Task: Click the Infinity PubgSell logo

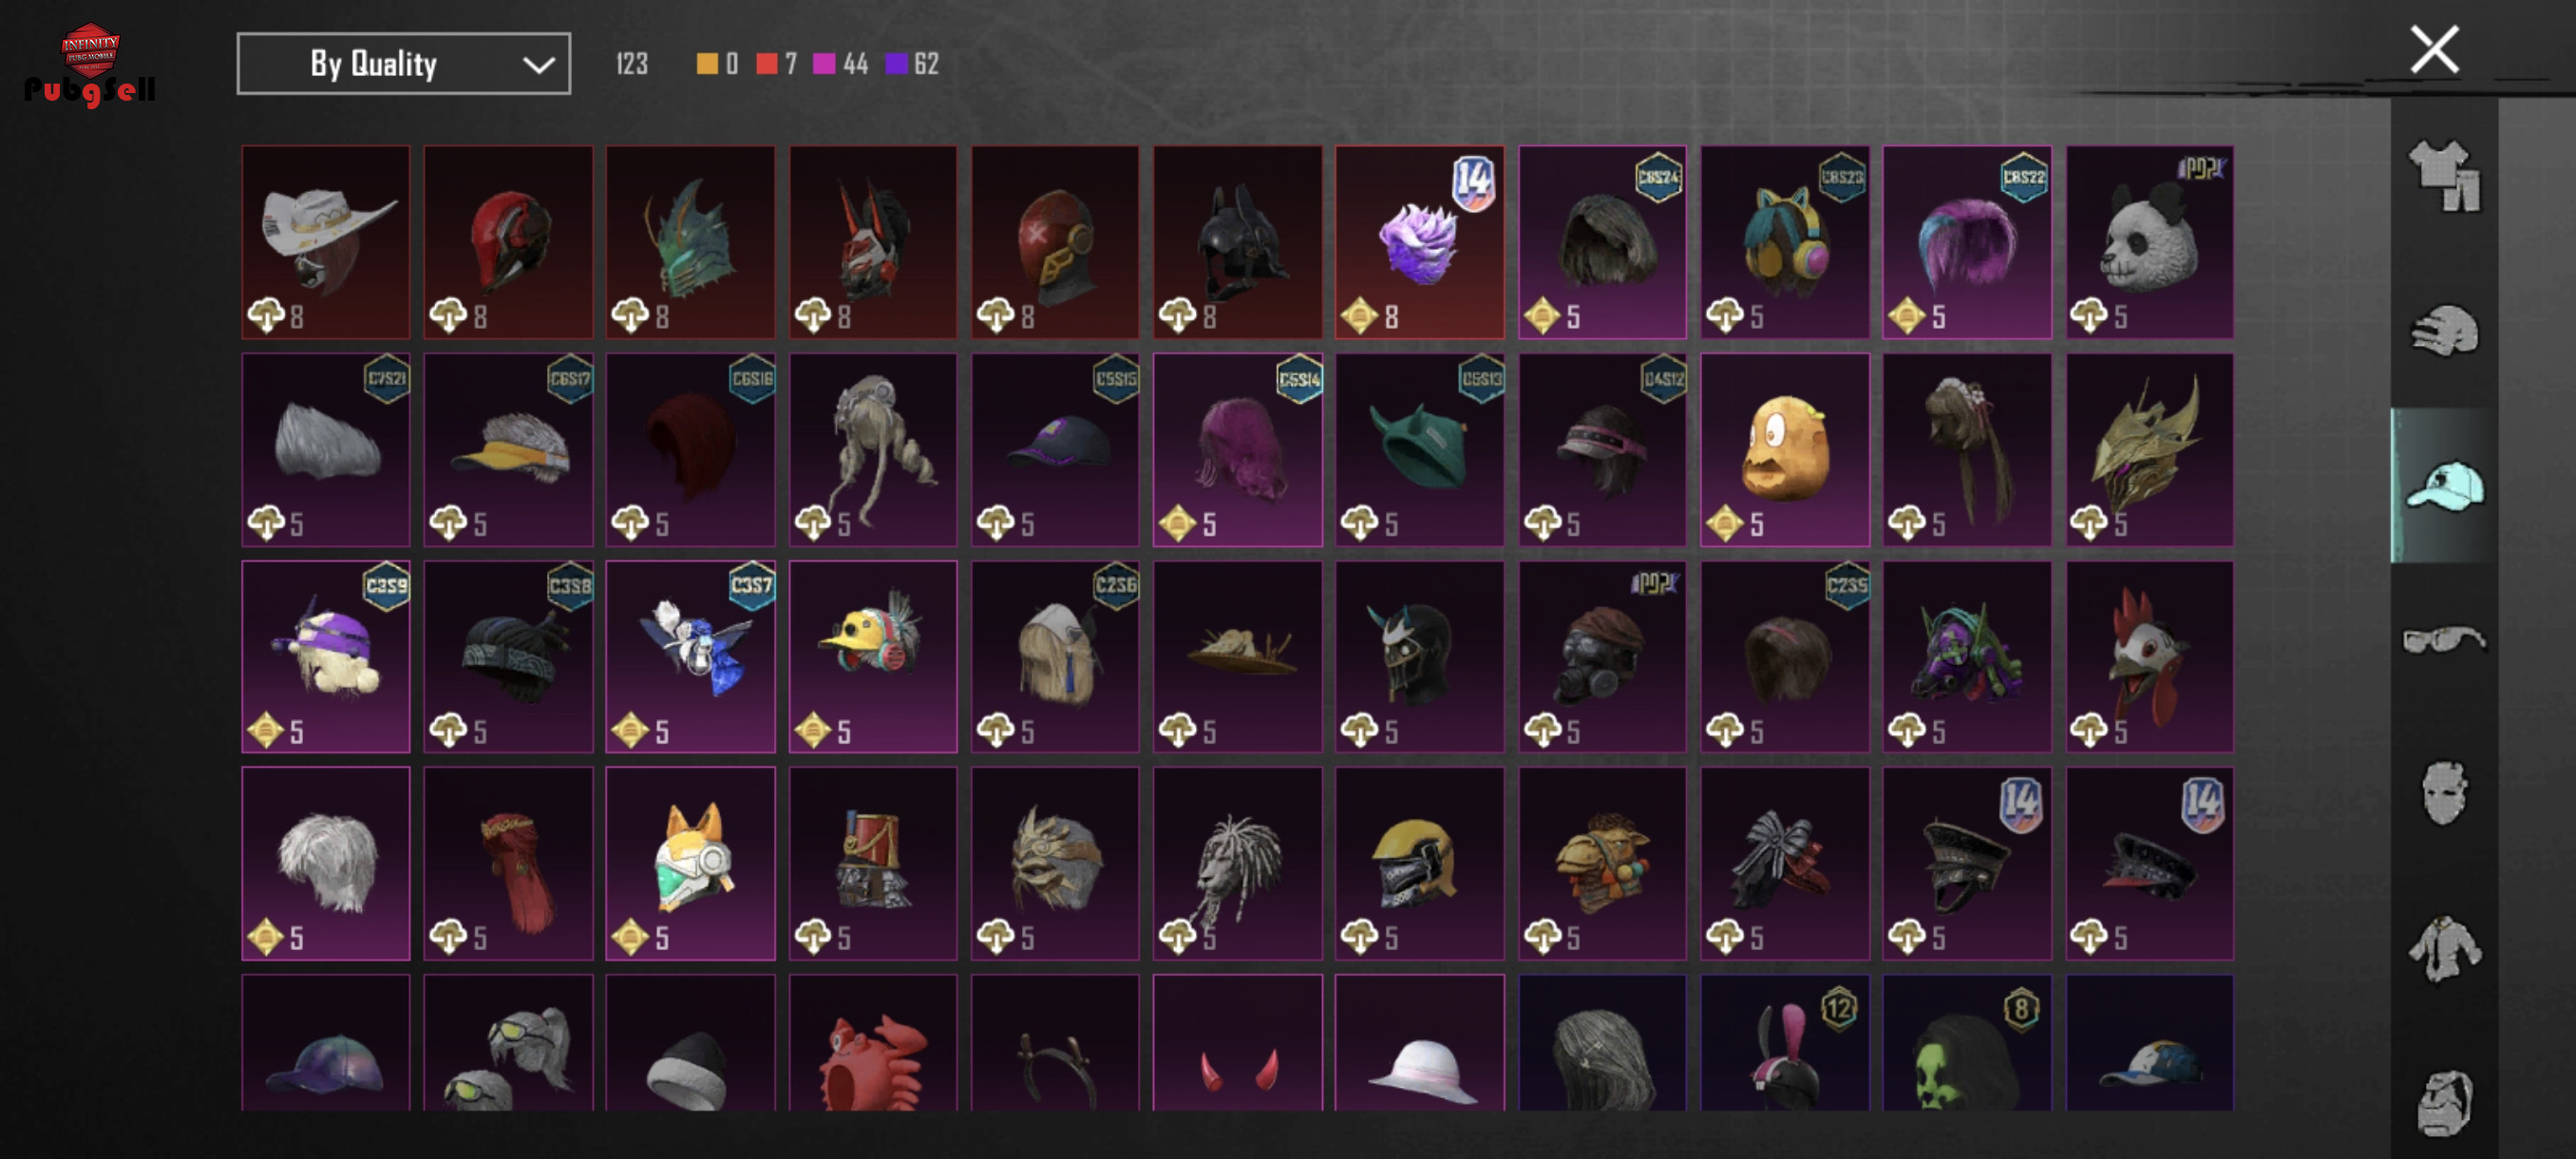Action: click(90, 65)
